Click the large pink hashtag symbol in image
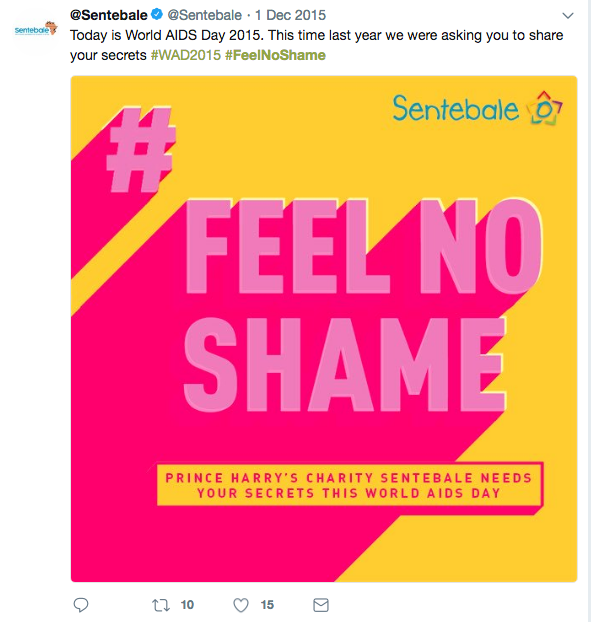591x622 pixels. (141, 150)
